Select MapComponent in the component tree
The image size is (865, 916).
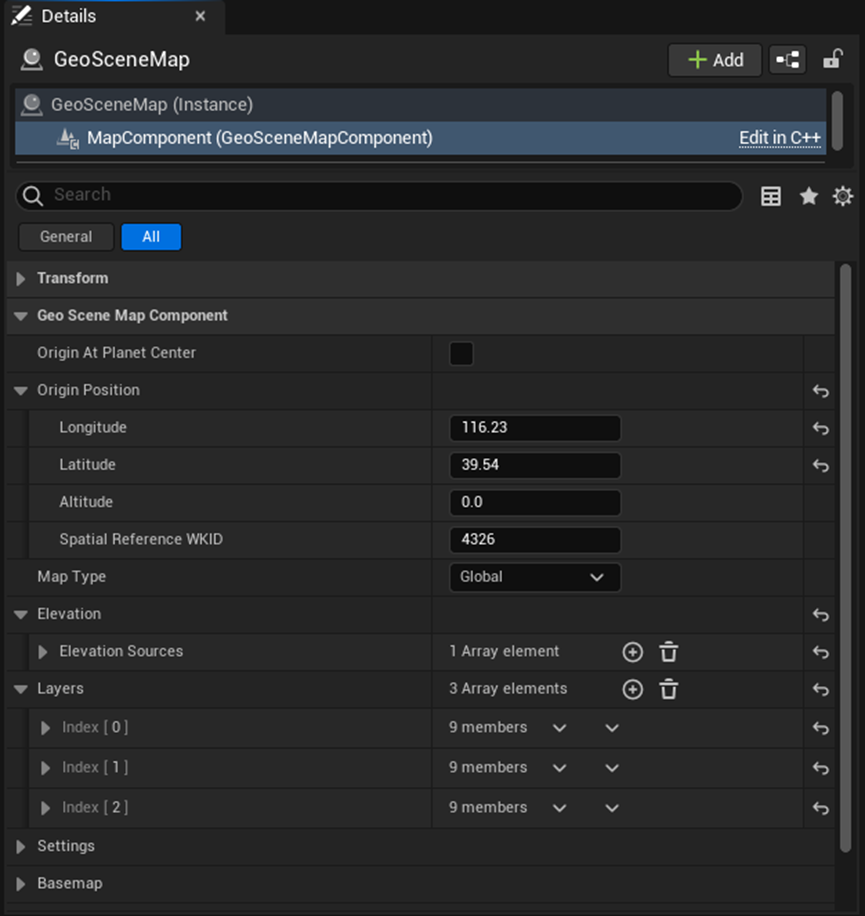pos(259,138)
